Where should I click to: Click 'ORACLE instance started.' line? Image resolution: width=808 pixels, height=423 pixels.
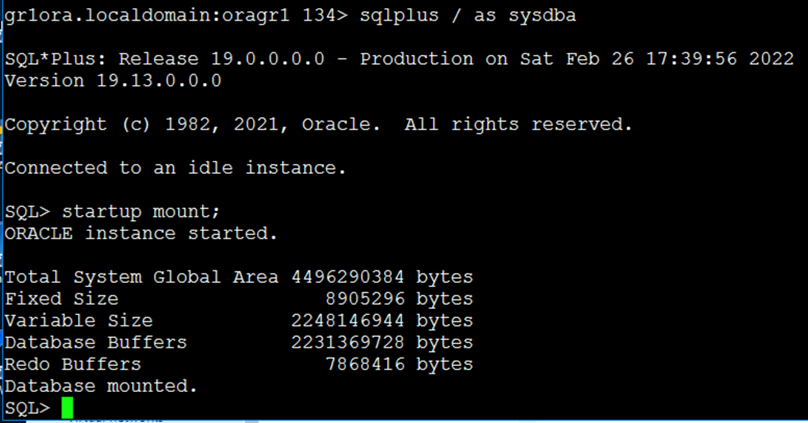tap(141, 234)
